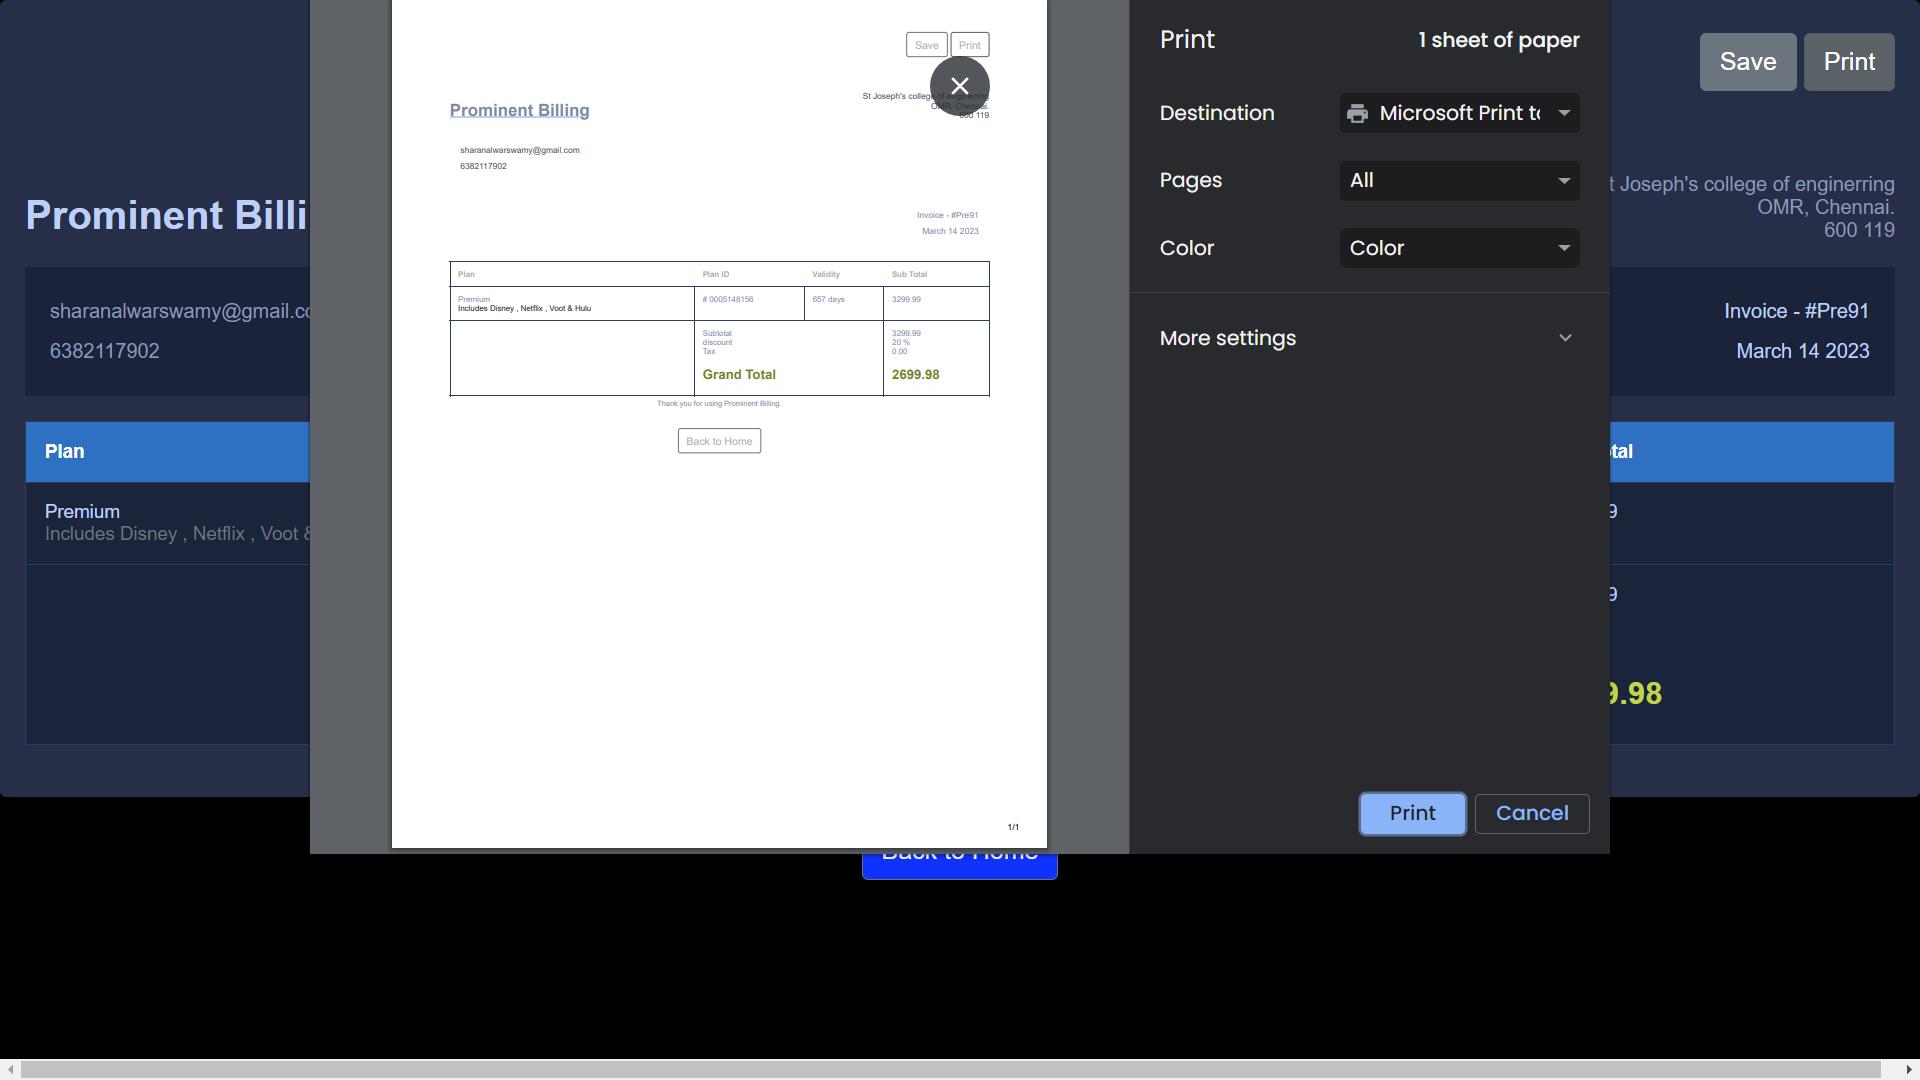Click 'Invoice - #Pre91' on the invoice page
The image size is (1920, 1080).
tap(1796, 311)
